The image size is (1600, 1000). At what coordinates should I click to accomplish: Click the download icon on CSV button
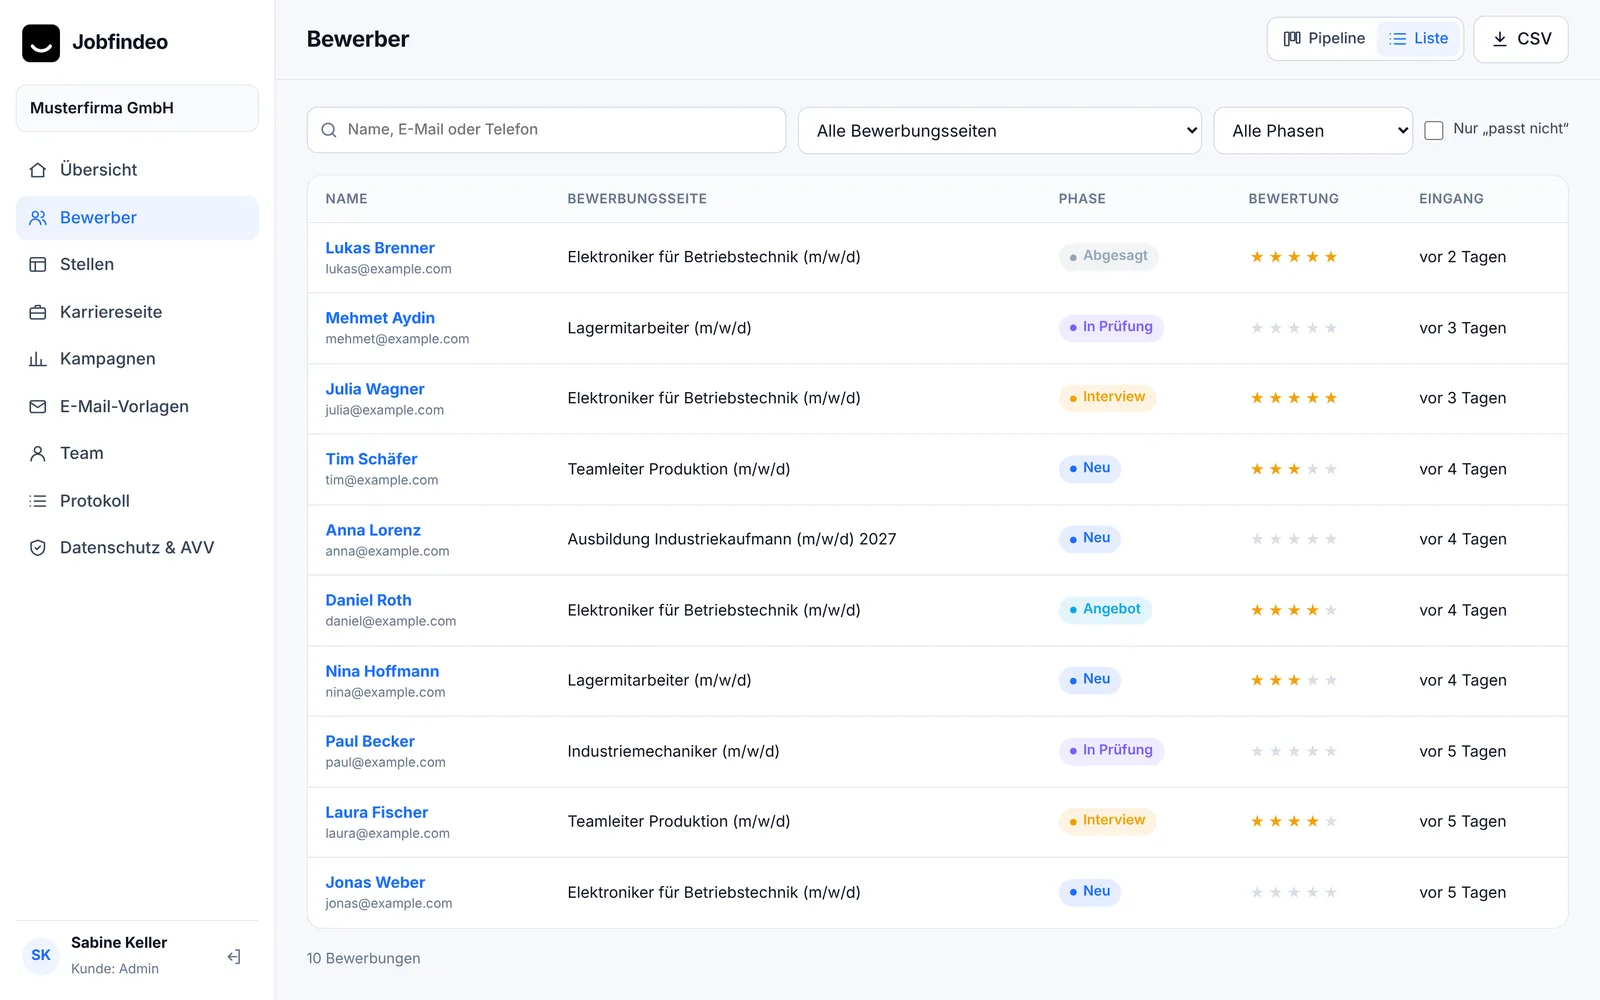tap(1500, 39)
